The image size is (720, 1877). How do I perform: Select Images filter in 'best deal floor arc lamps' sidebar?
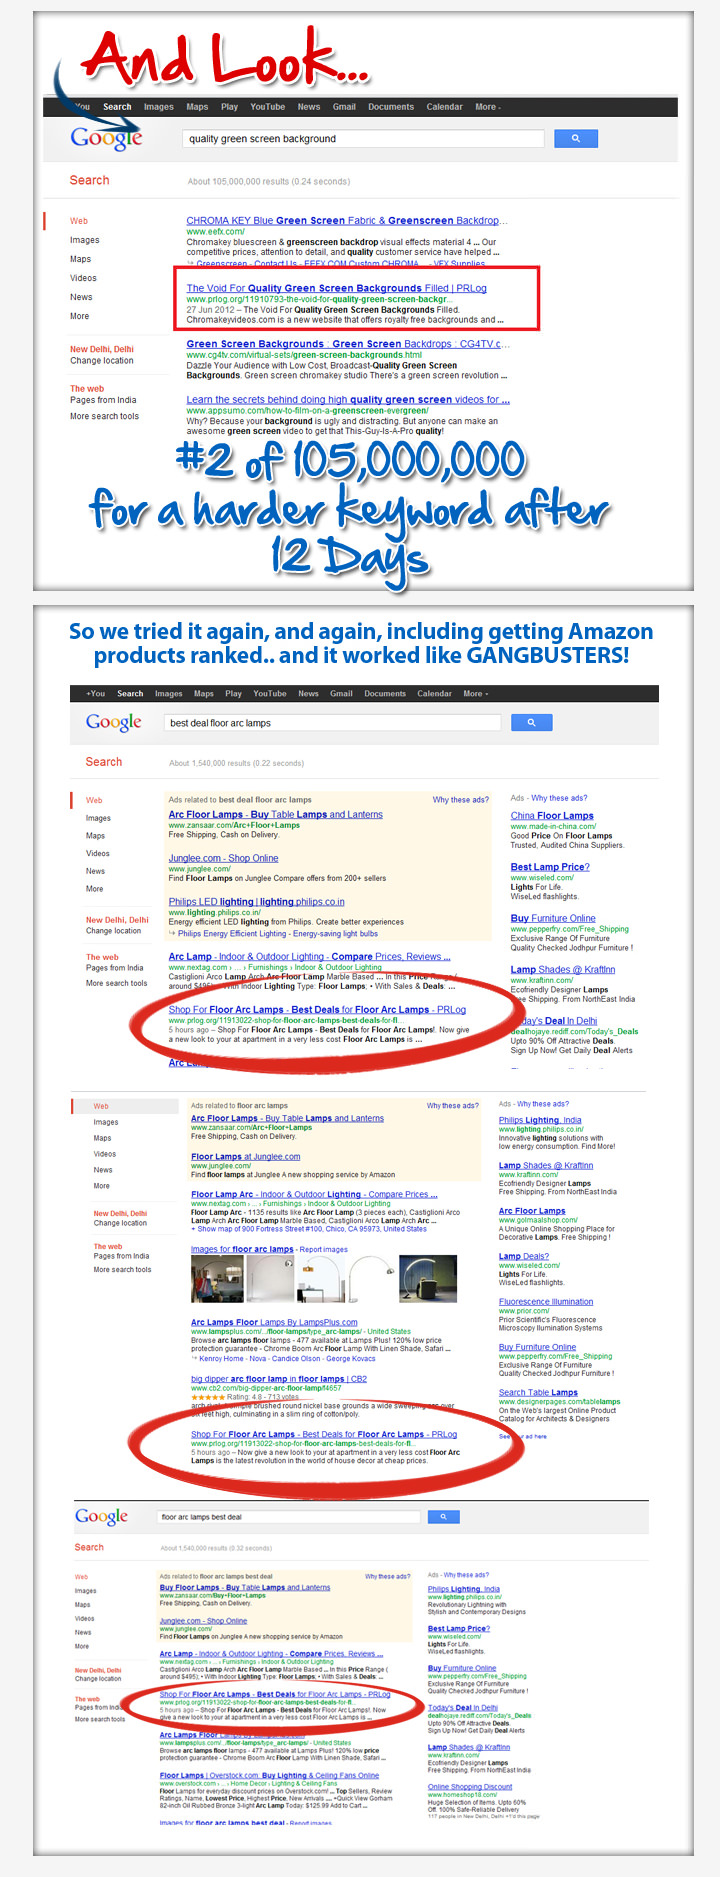[98, 818]
